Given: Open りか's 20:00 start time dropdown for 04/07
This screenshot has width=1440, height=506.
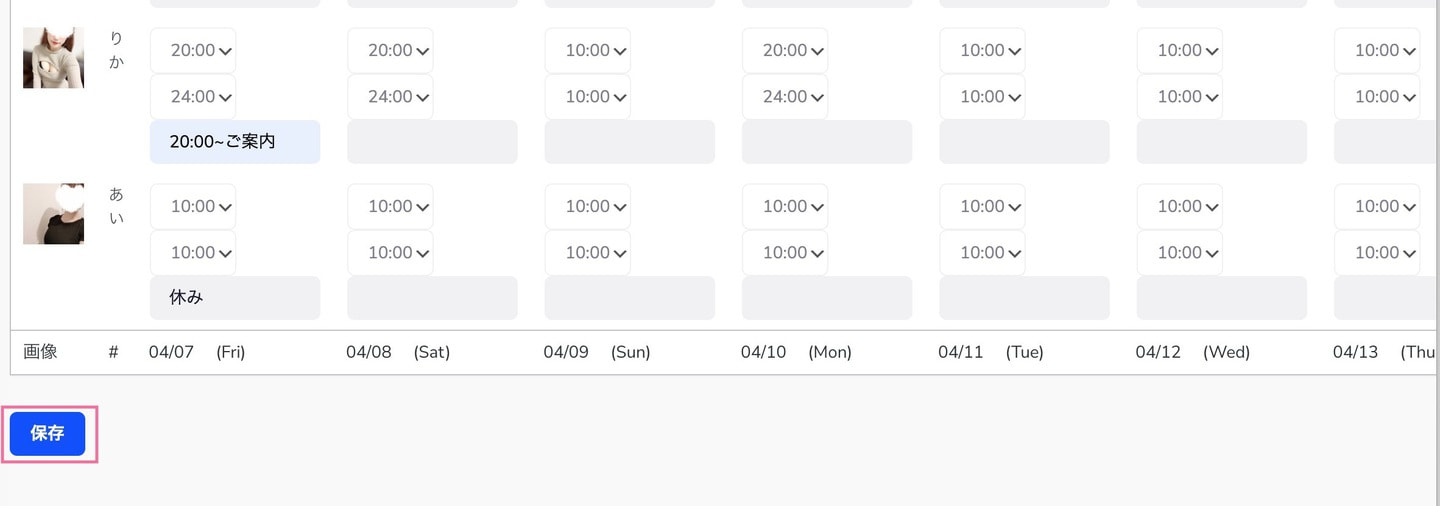Looking at the screenshot, I should (x=193, y=51).
